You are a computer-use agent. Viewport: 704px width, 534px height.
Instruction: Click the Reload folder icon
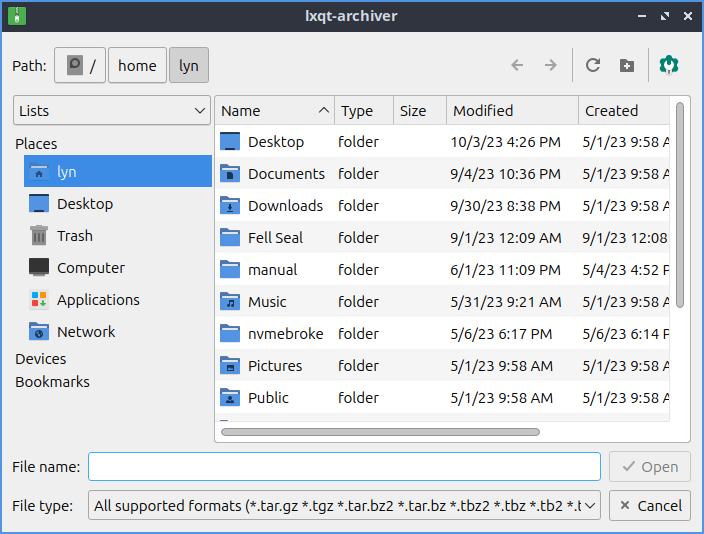(x=593, y=66)
